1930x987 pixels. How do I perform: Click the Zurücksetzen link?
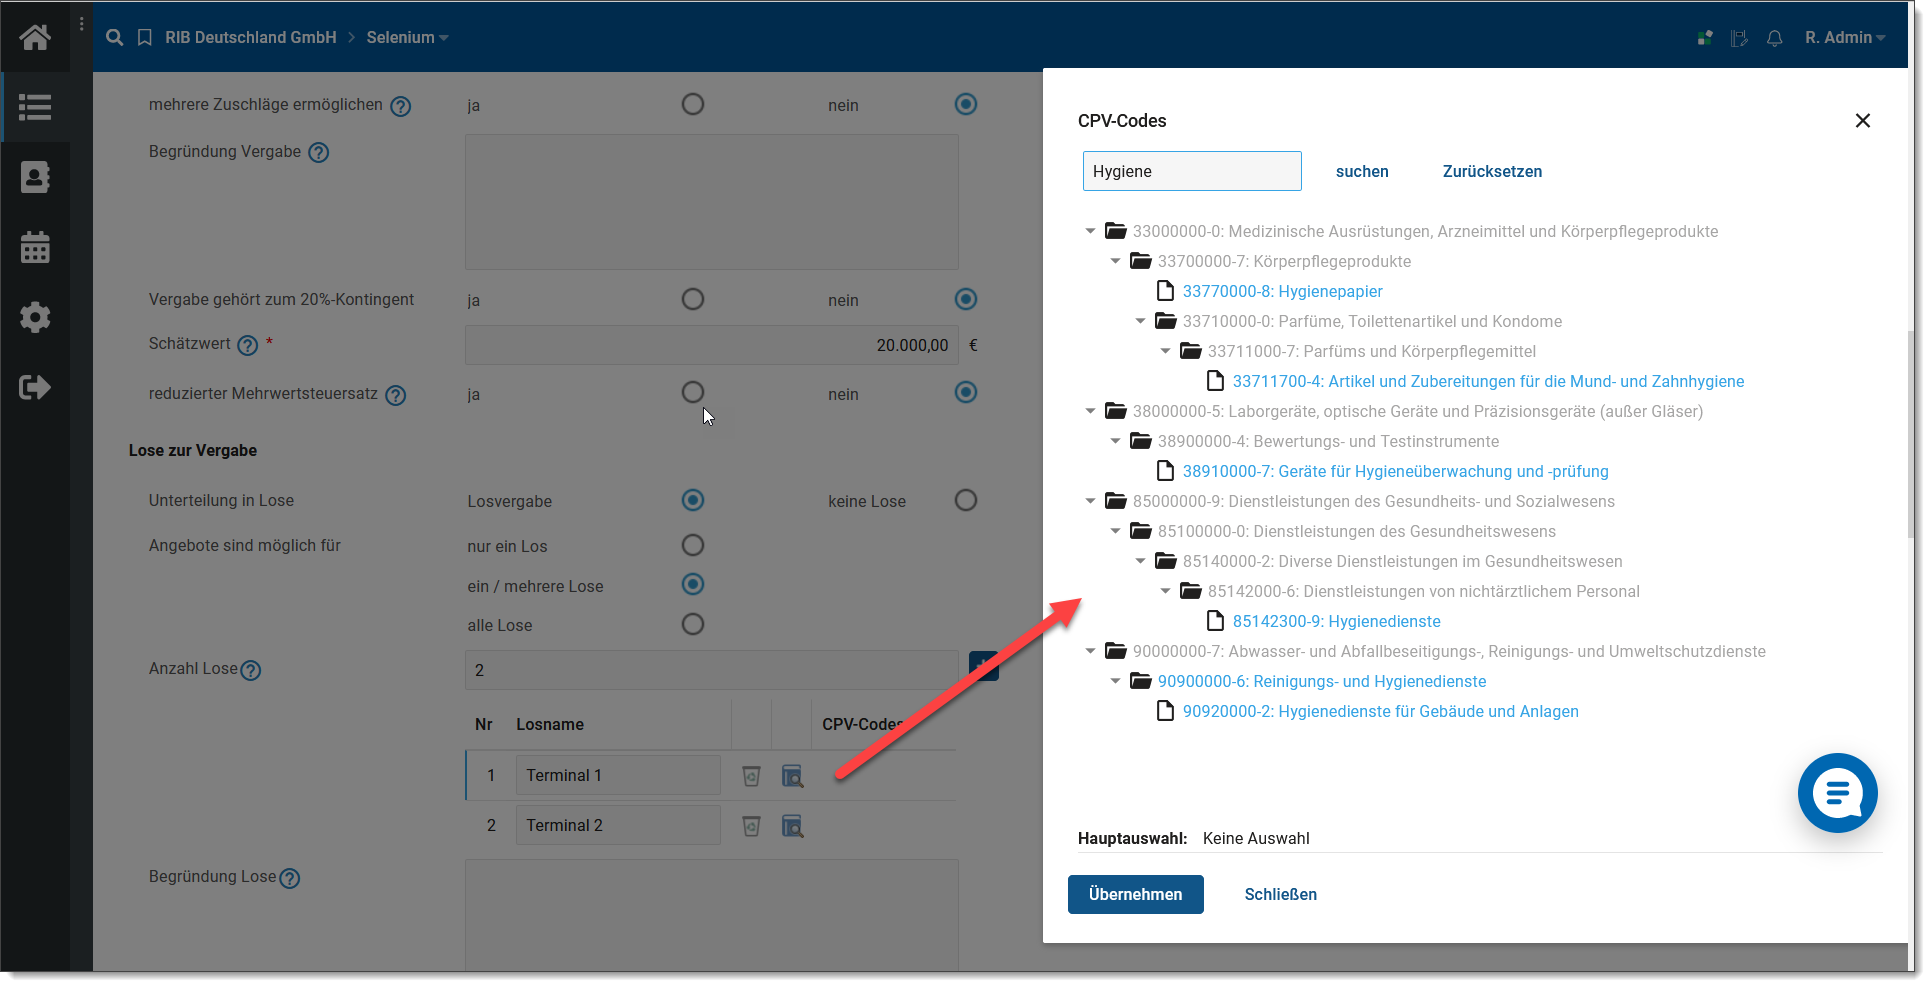[x=1491, y=171]
